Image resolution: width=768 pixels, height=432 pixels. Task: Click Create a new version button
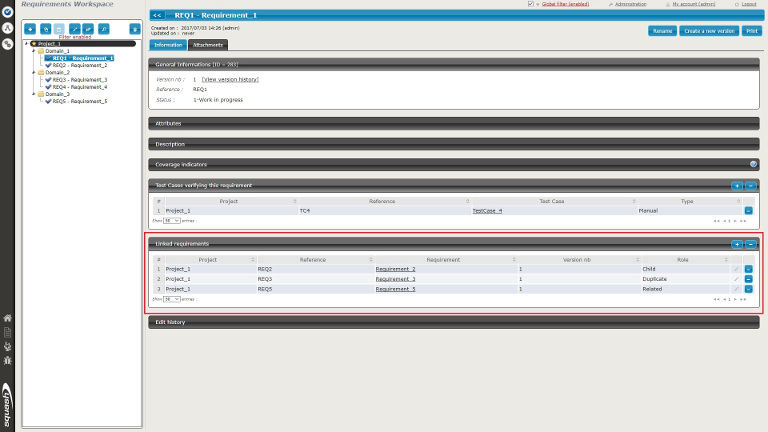click(709, 31)
